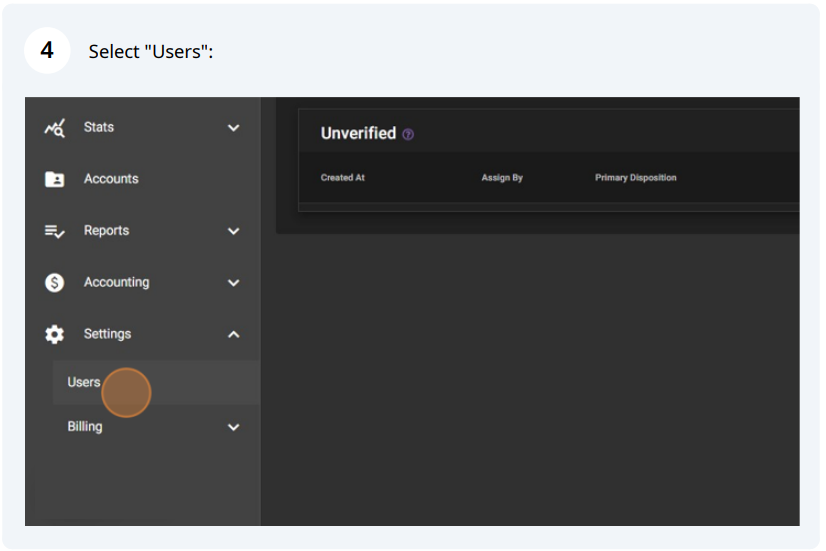Click the Accounting dollar icon
The height and width of the screenshot is (551, 826).
[54, 282]
